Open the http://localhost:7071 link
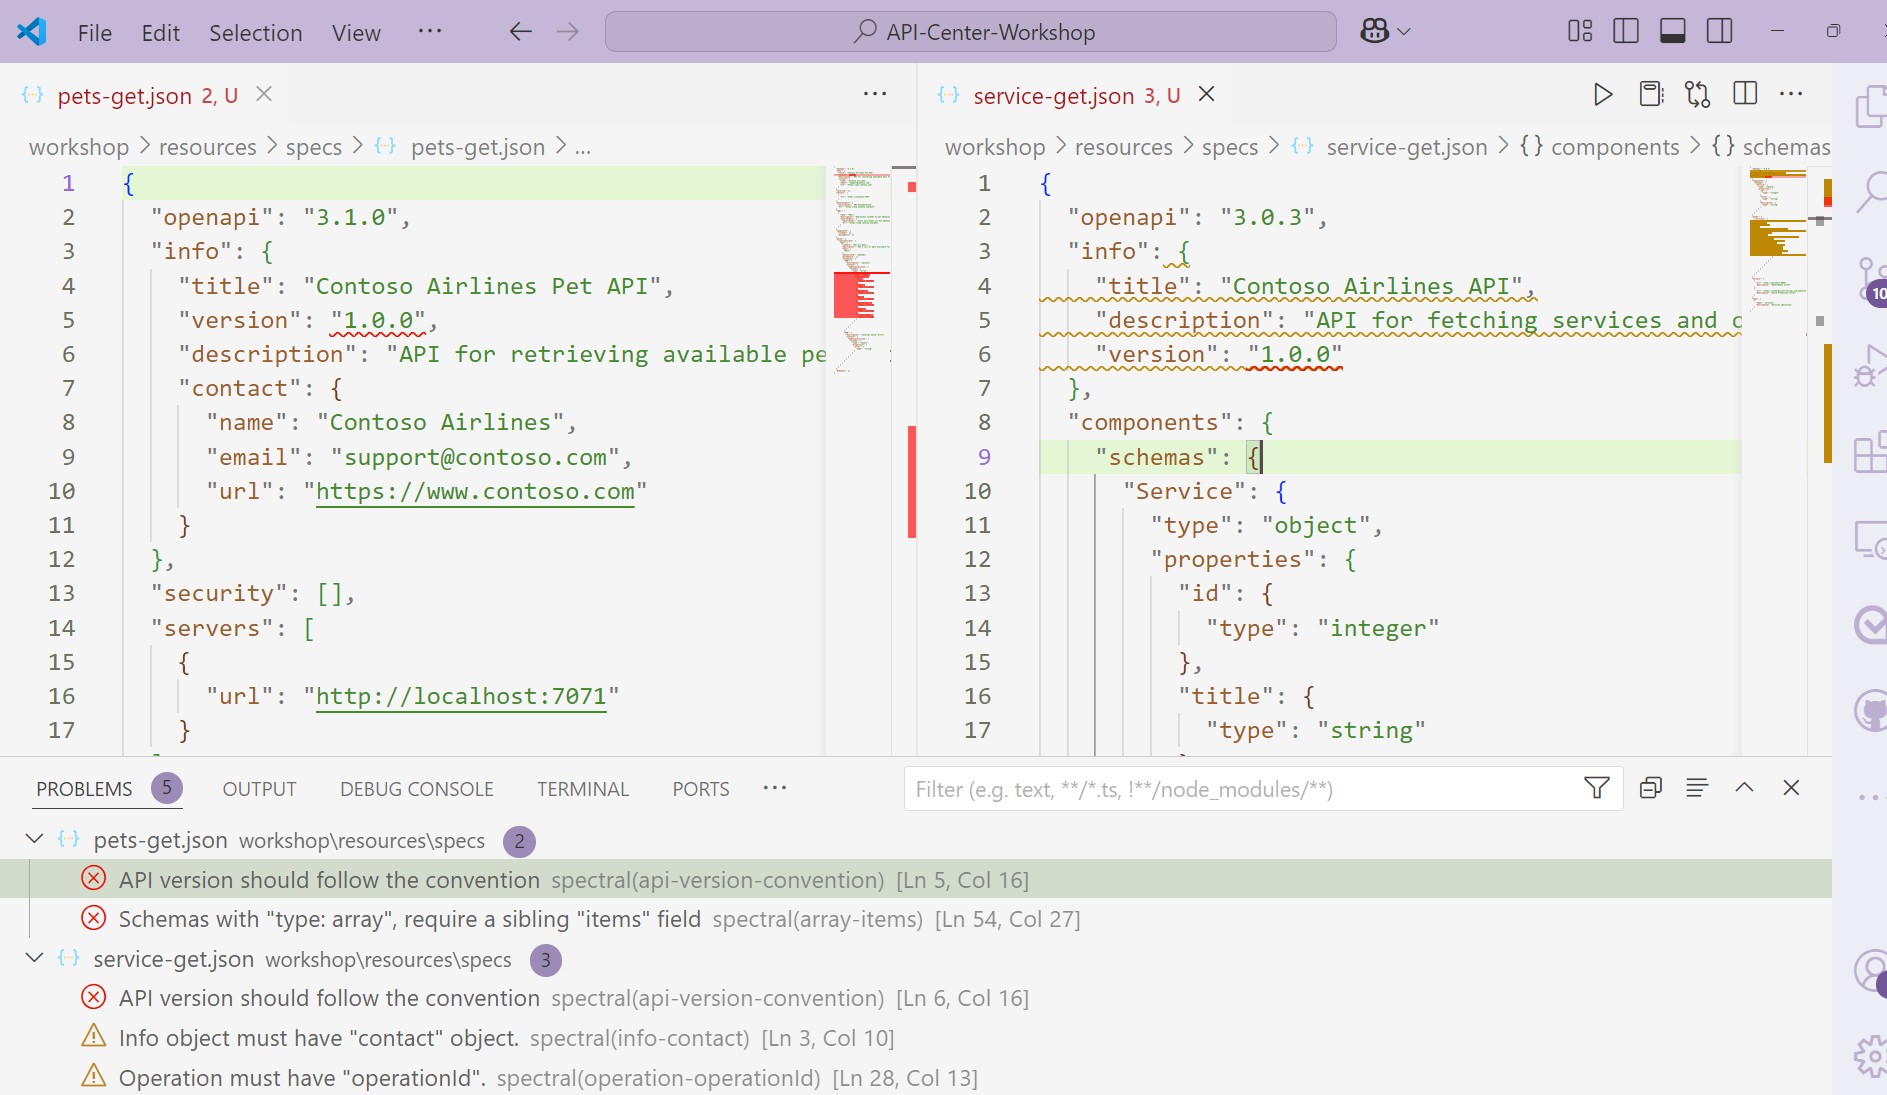The height and width of the screenshot is (1095, 1887). point(461,696)
